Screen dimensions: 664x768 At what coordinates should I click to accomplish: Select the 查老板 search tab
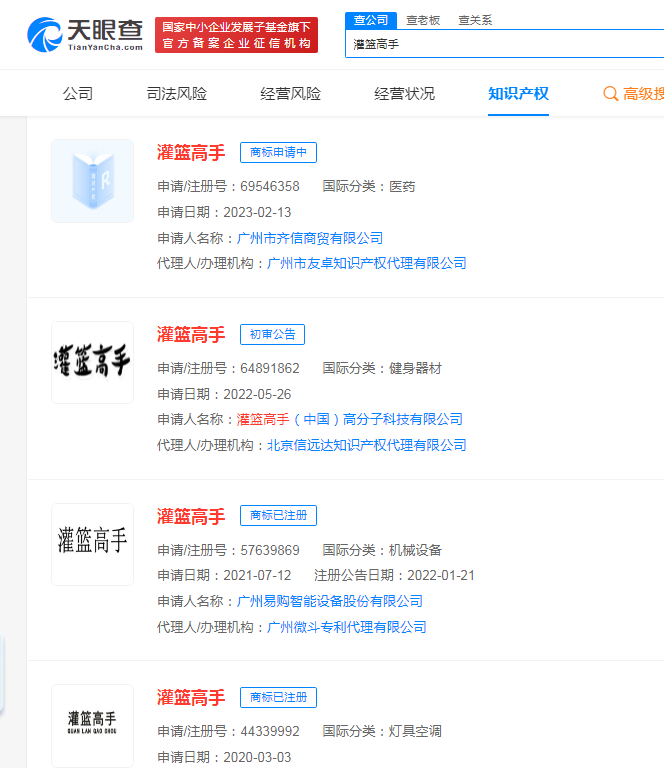[422, 20]
